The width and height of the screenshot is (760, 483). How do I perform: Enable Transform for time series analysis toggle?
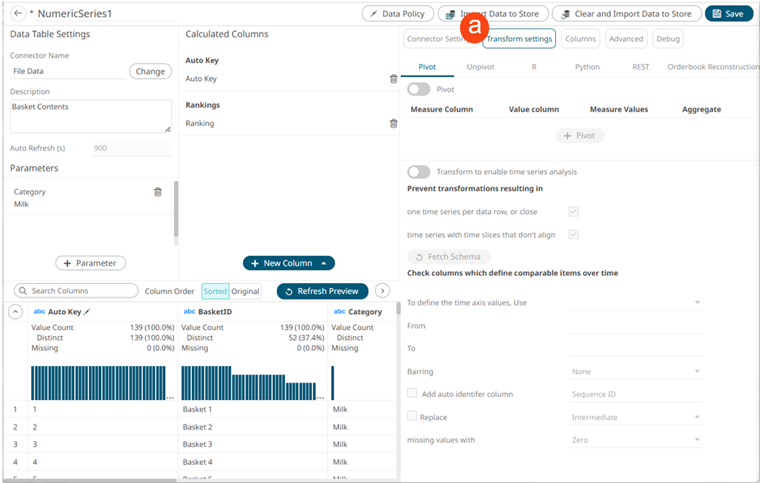pyautogui.click(x=419, y=172)
